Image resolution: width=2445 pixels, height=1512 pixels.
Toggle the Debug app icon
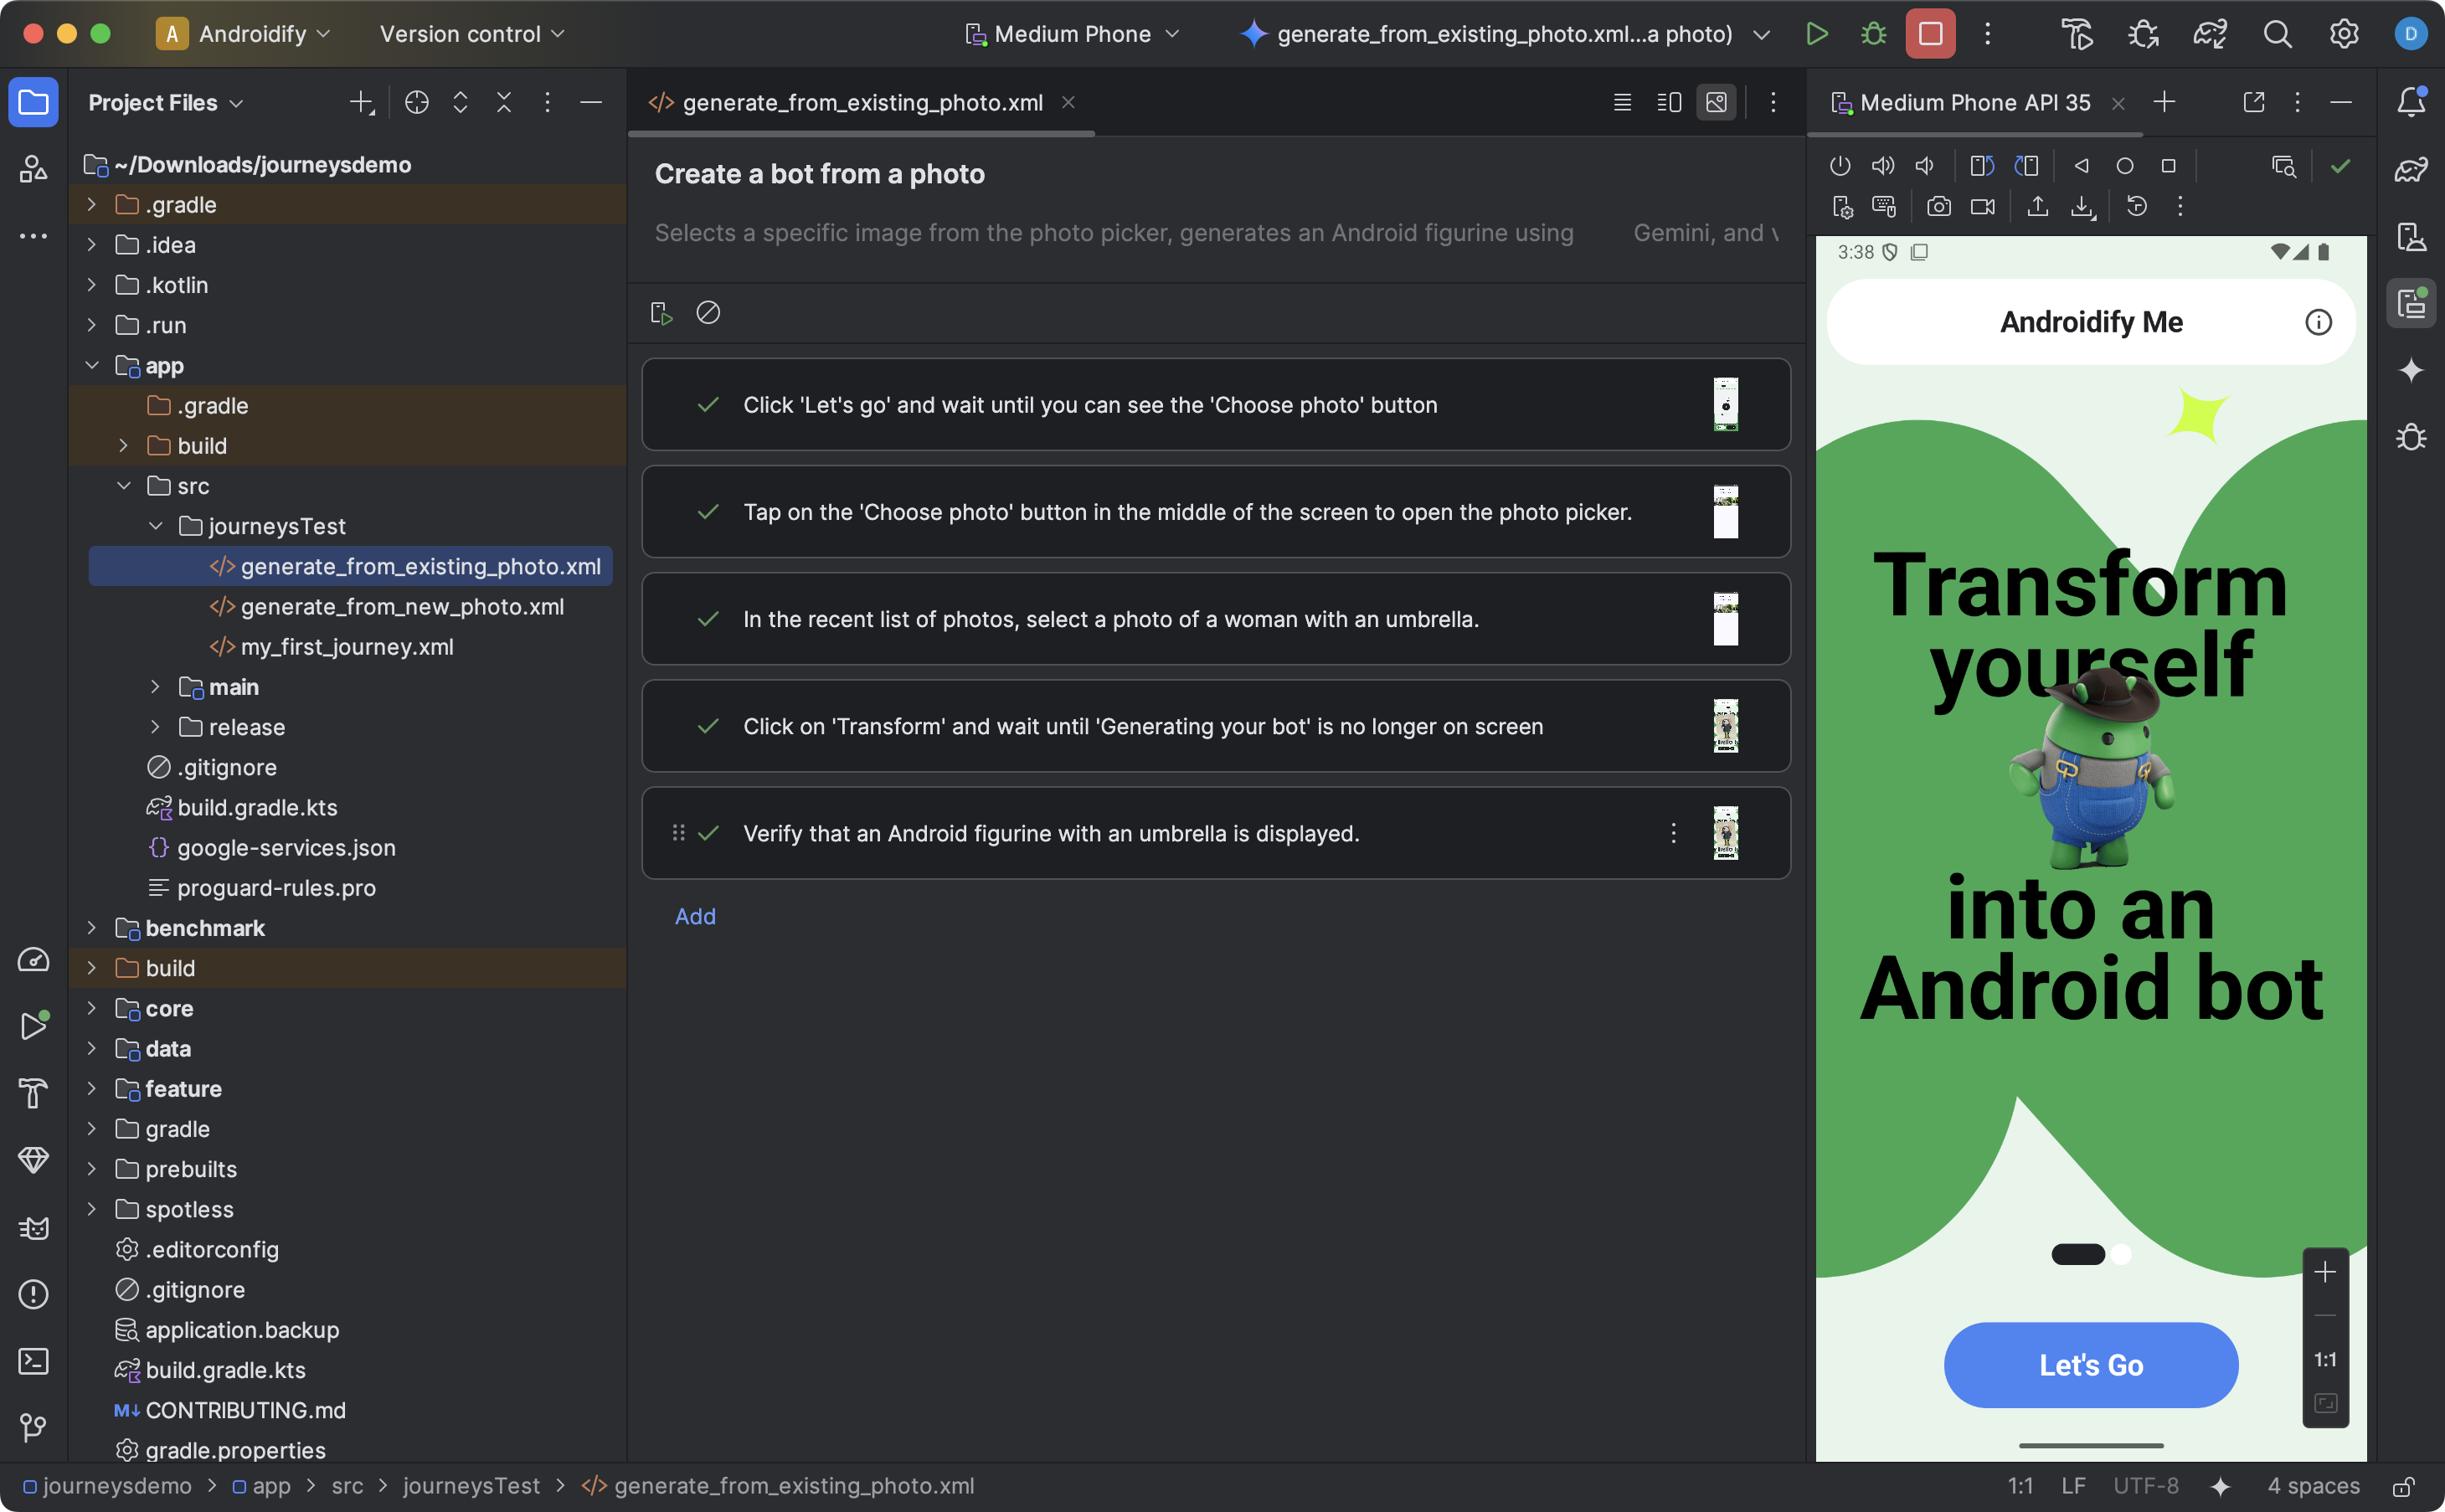(1873, 33)
